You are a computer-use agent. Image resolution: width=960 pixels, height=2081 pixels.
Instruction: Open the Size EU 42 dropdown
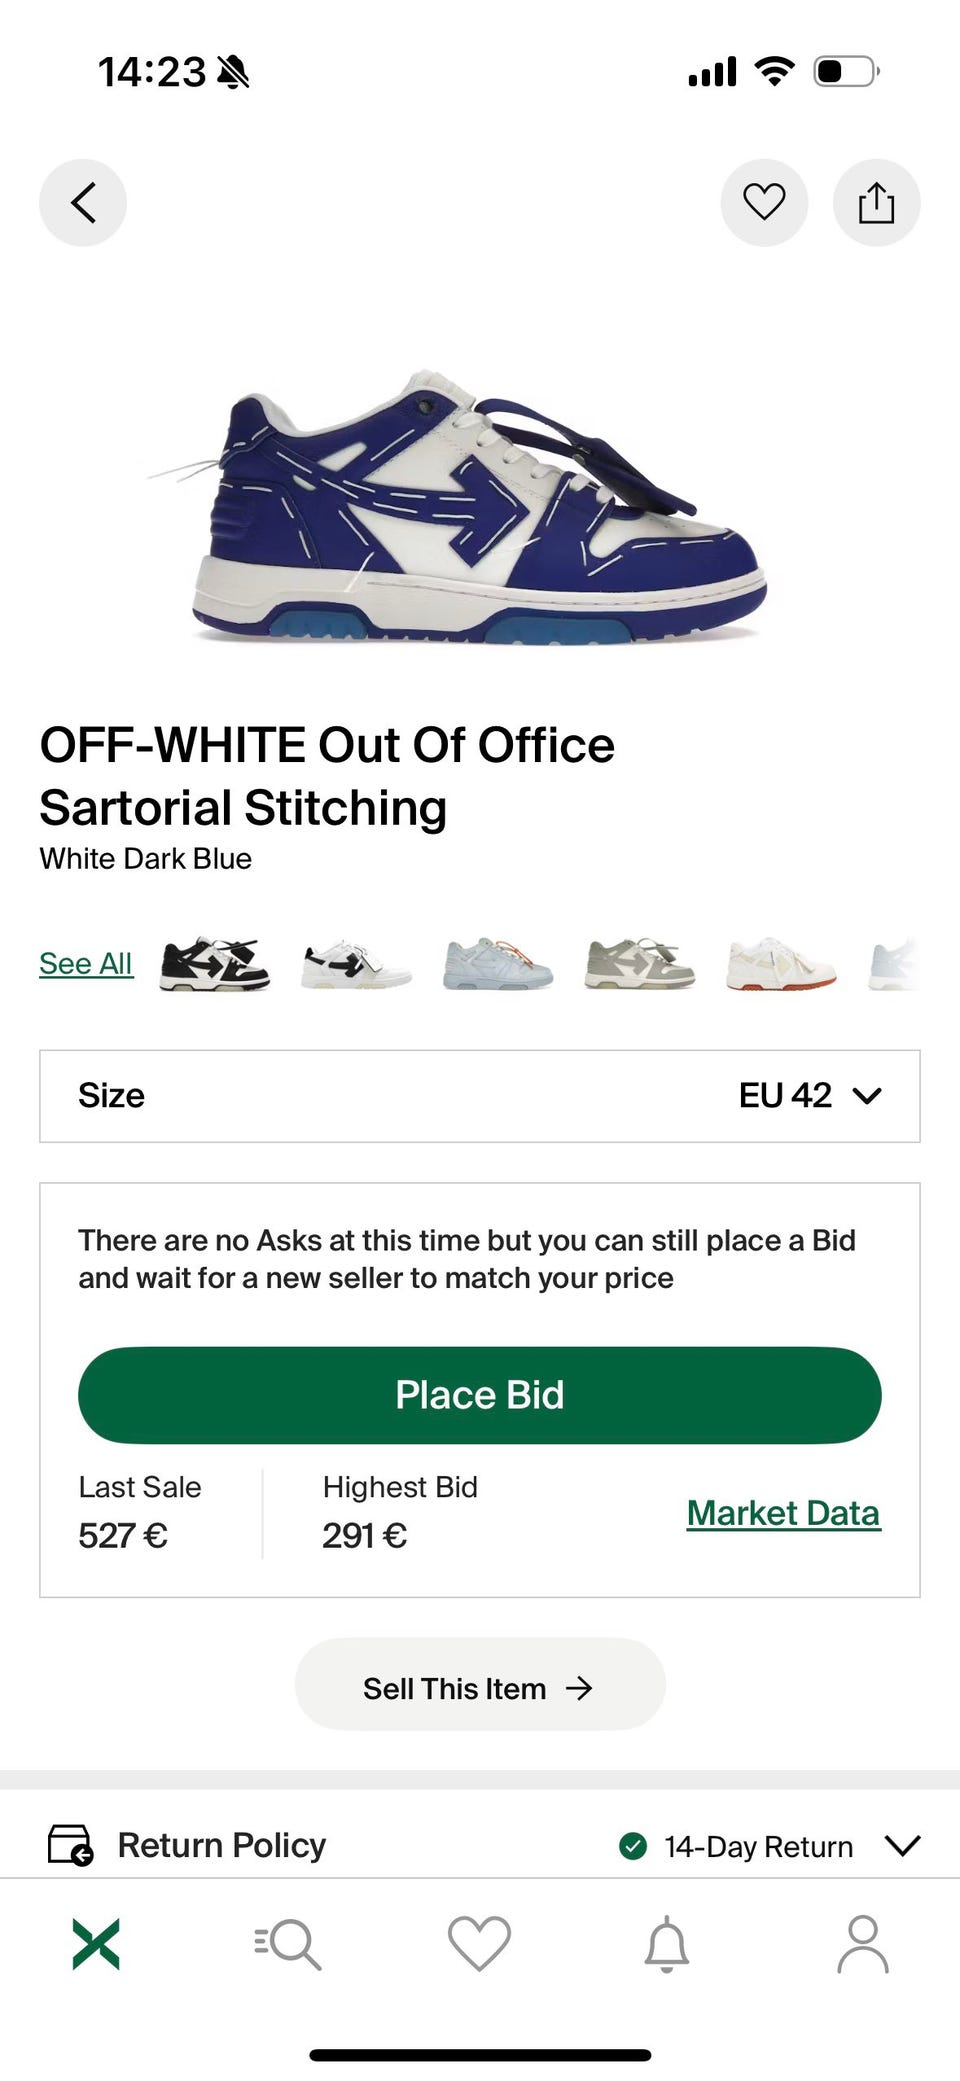click(x=480, y=1096)
